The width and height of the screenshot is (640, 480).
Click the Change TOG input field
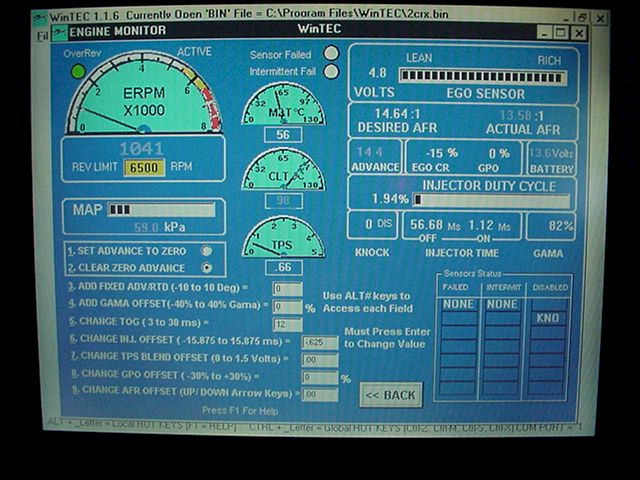click(288, 324)
